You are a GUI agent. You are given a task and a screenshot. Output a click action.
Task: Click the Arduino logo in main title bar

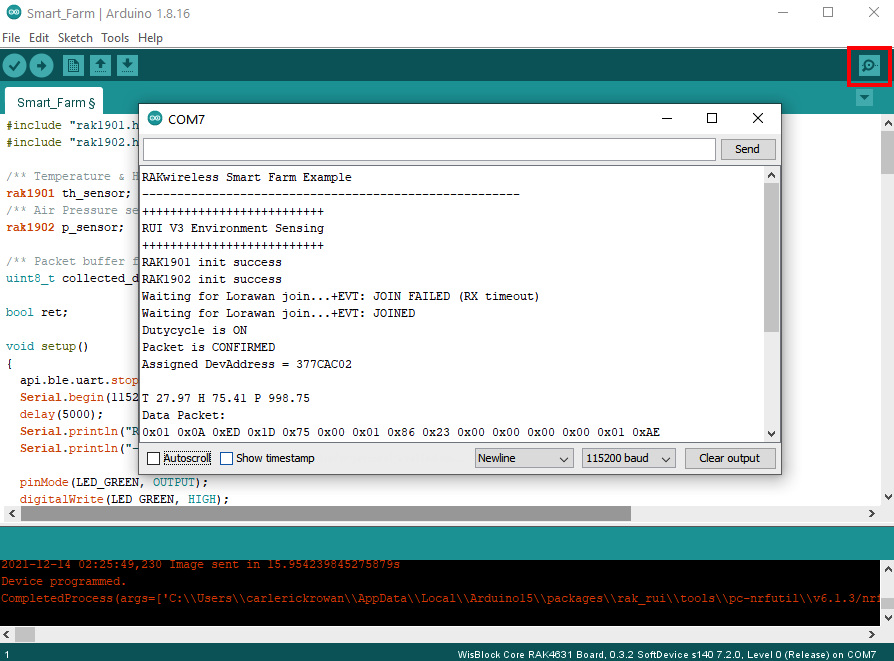(x=14, y=13)
